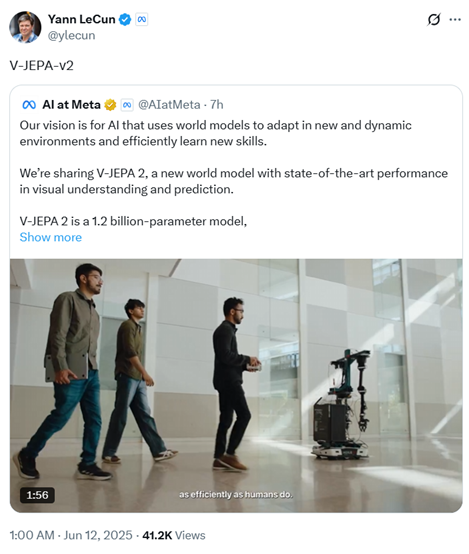469x554 pixels.
Task: Click Meta affiliation badge beside Yann LeCun
Action: coord(142,19)
